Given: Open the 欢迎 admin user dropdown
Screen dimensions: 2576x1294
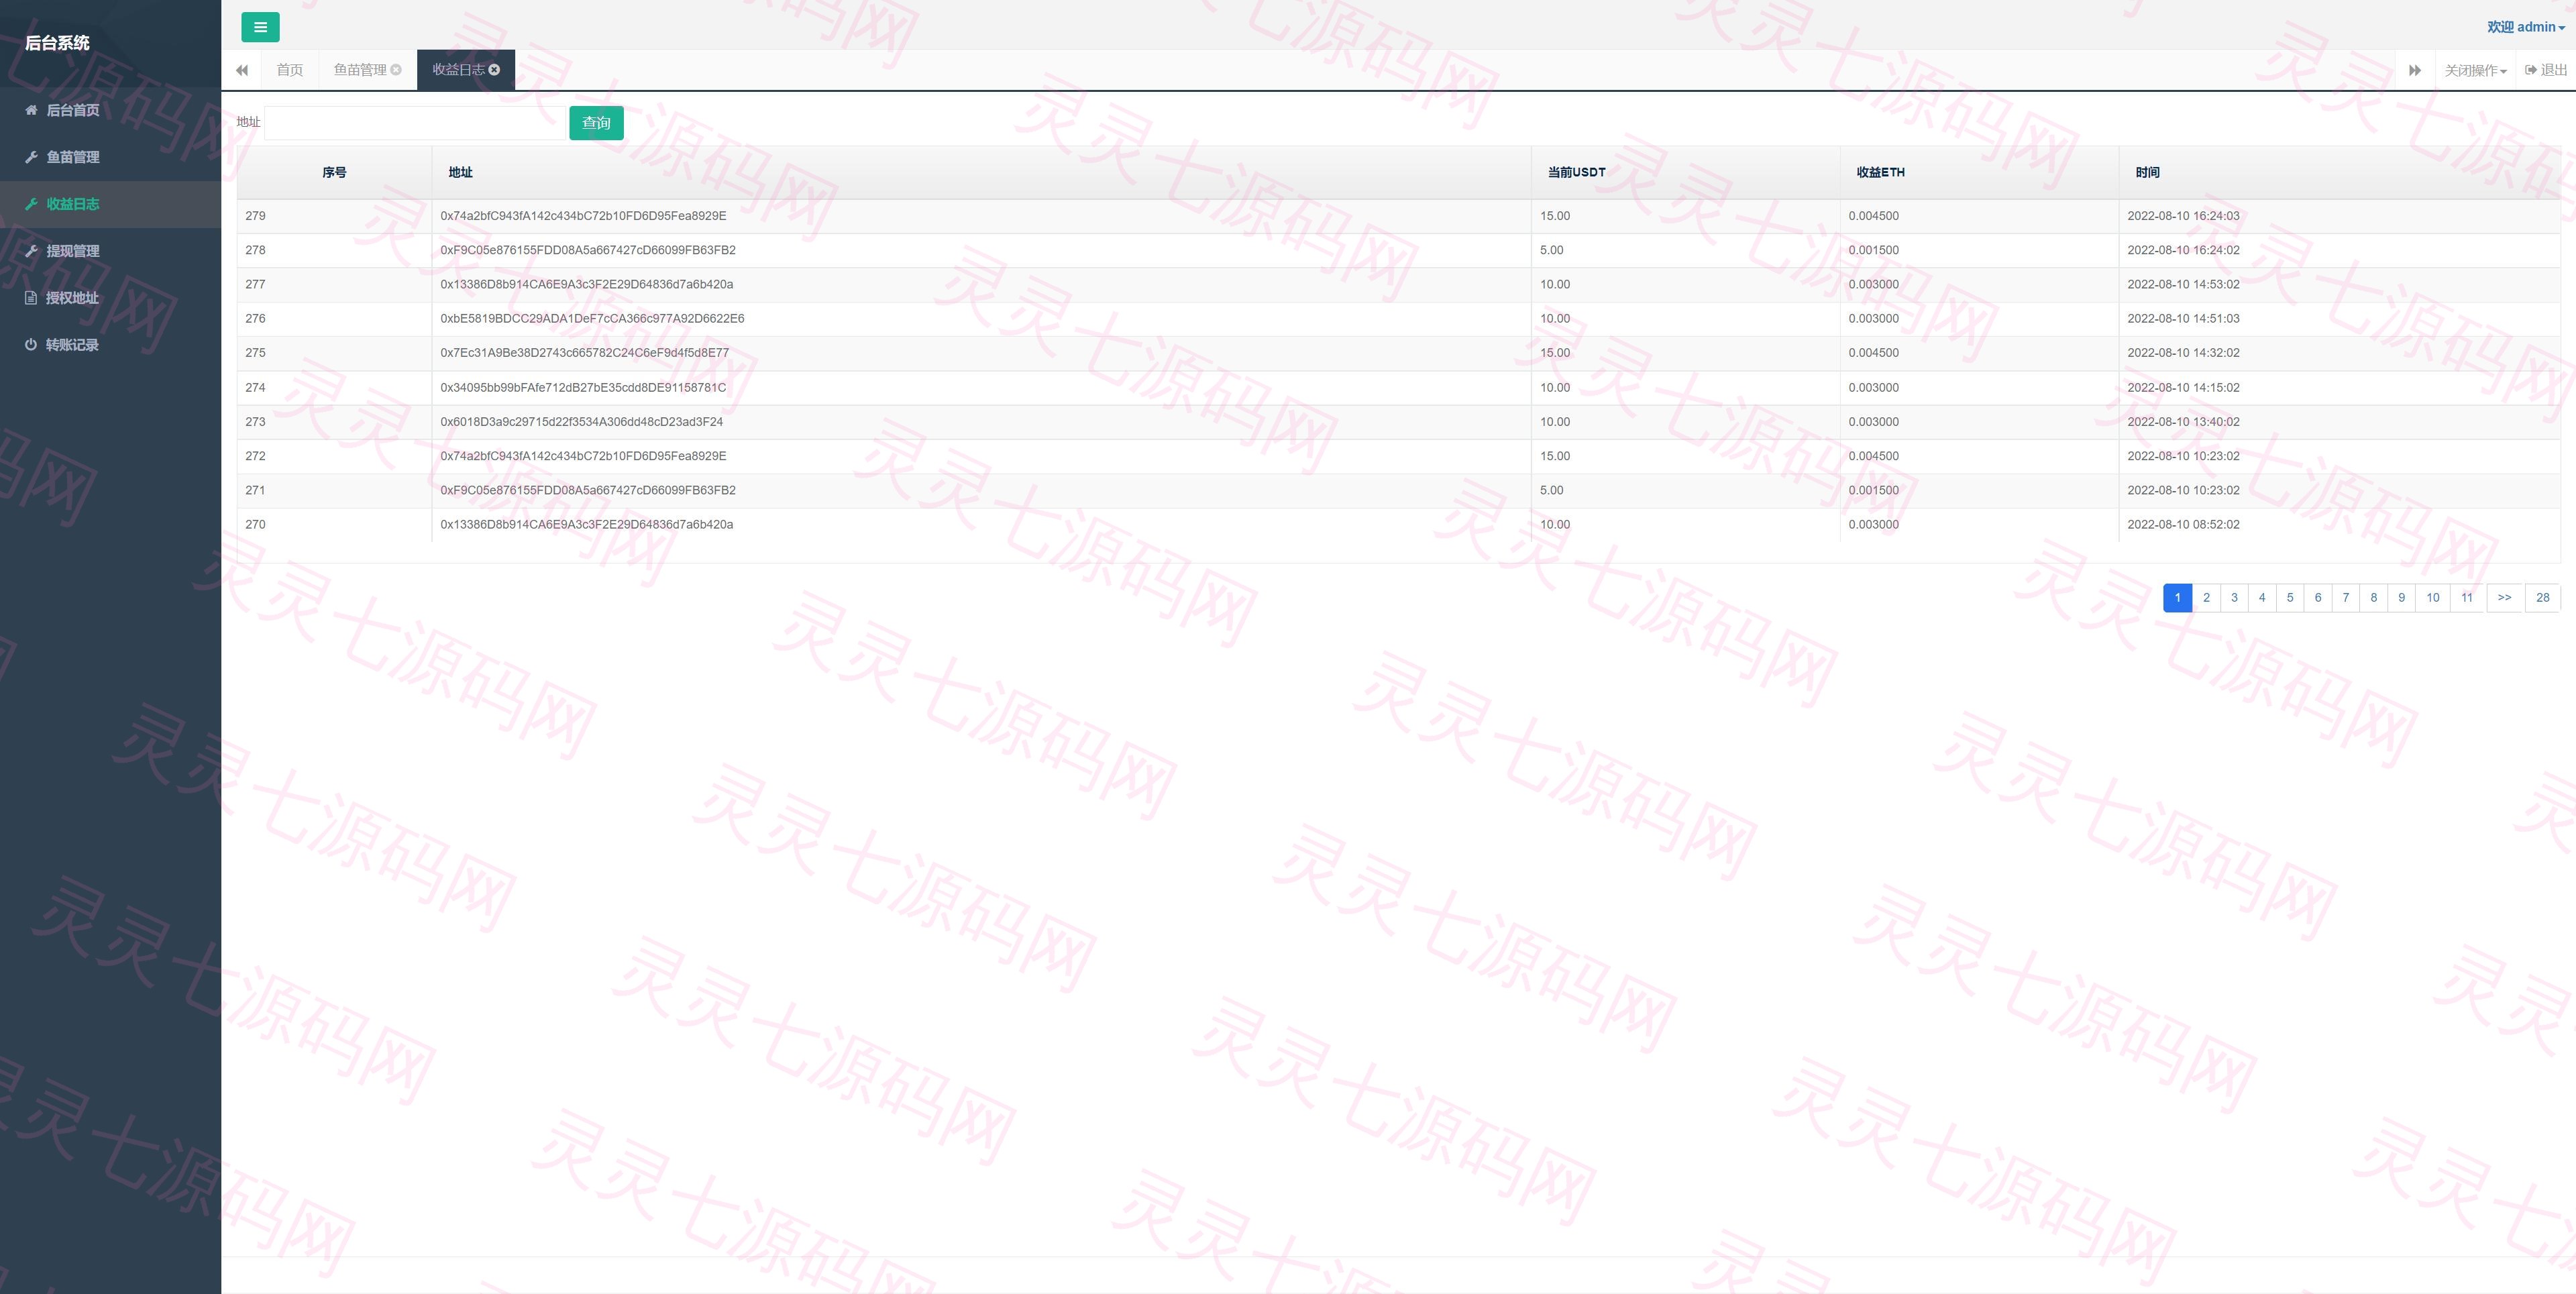Looking at the screenshot, I should click(2526, 27).
